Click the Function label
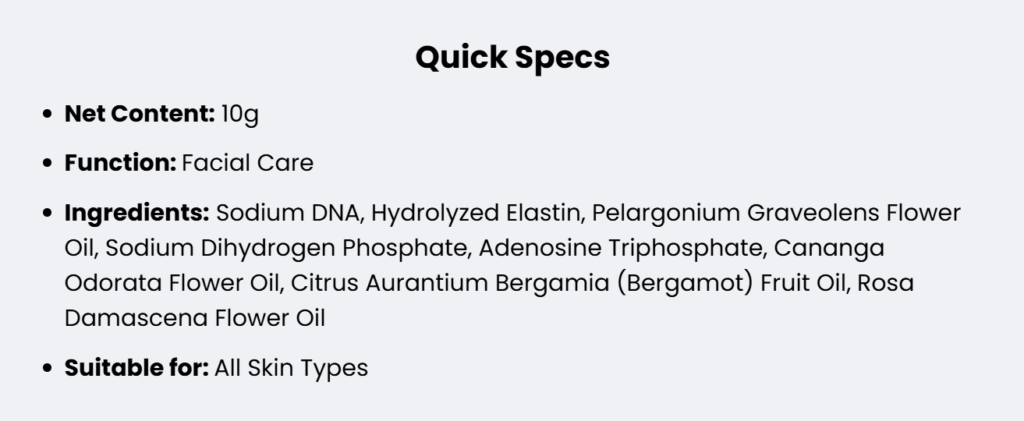This screenshot has height=421, width=1024. click(x=120, y=163)
